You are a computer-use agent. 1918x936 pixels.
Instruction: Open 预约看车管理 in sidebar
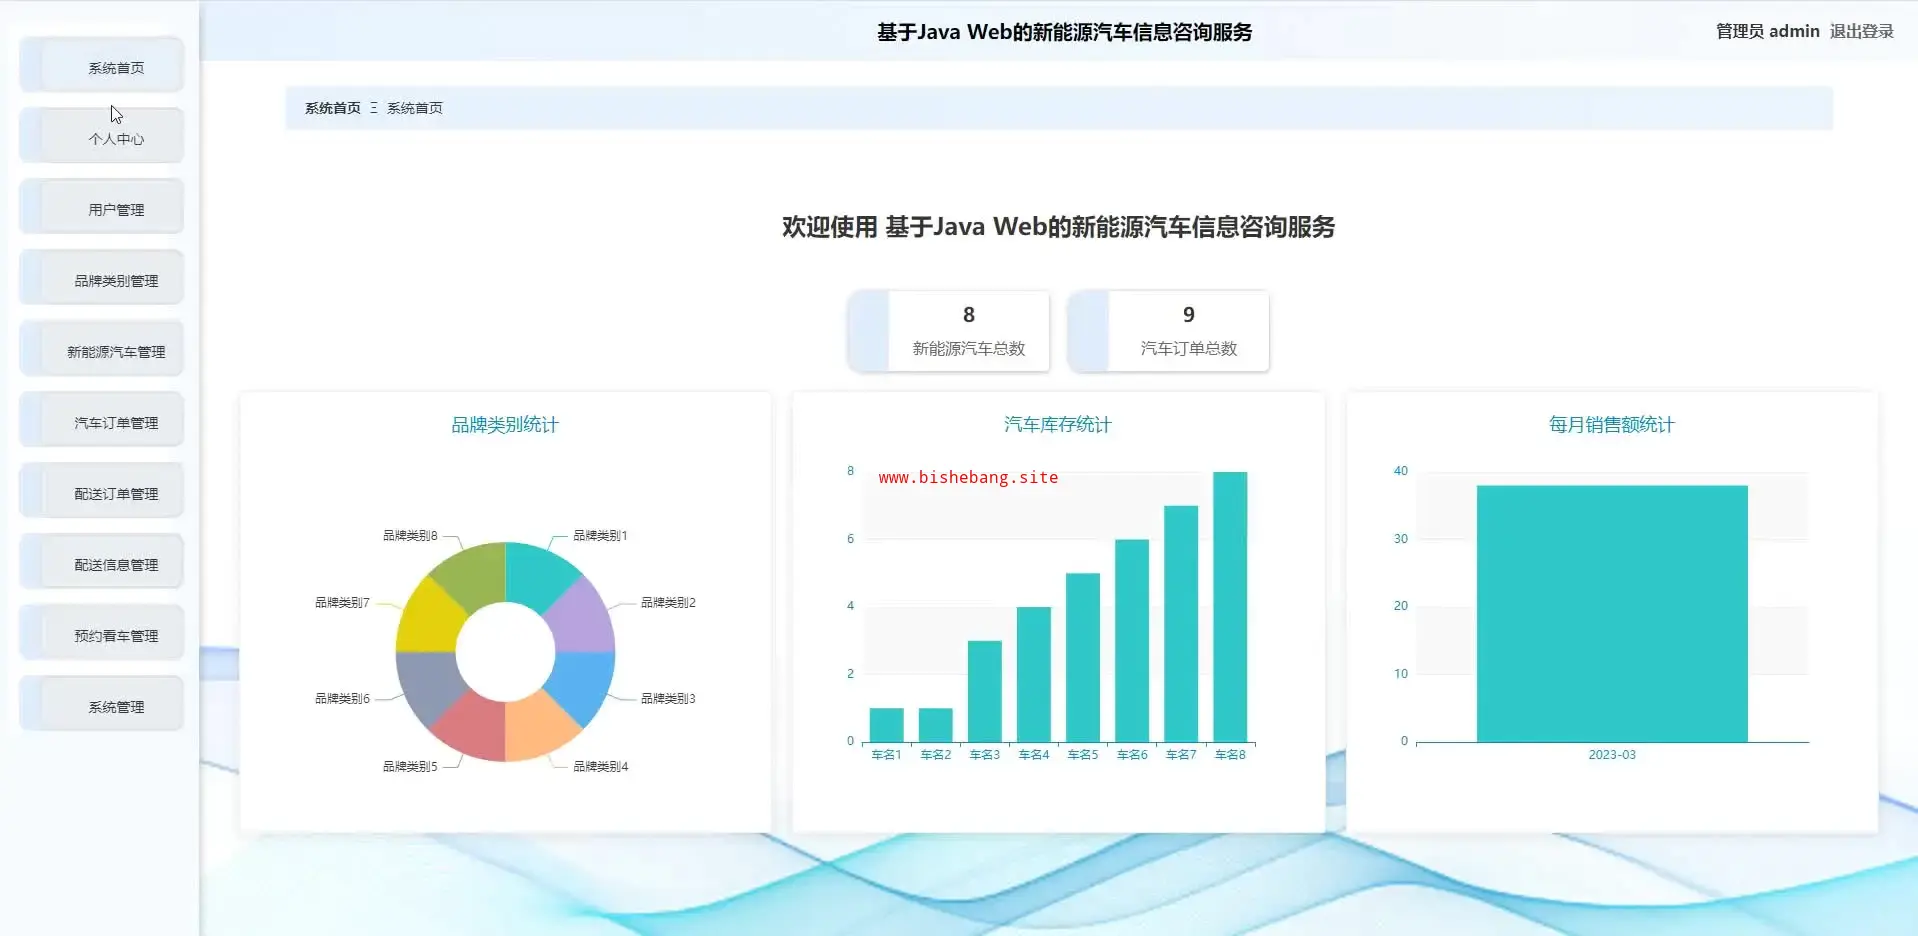coord(102,634)
